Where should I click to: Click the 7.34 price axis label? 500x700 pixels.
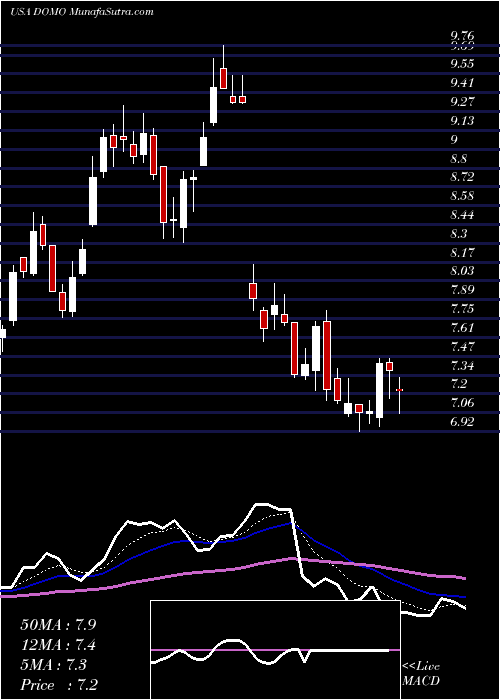(x=462, y=366)
